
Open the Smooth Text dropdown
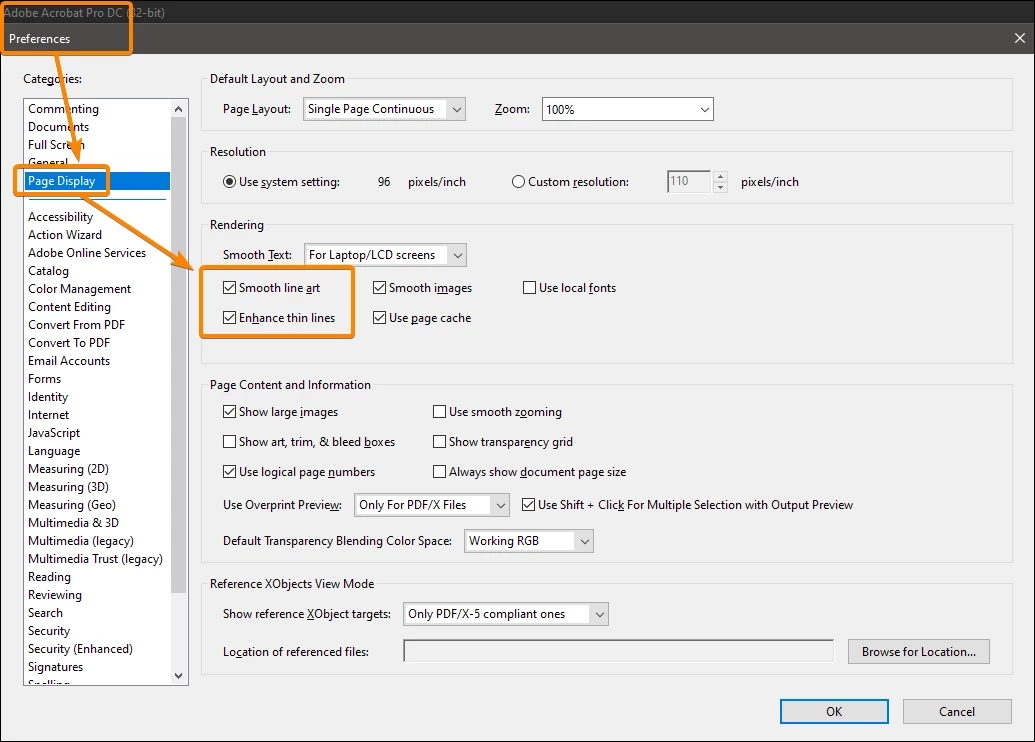click(385, 255)
